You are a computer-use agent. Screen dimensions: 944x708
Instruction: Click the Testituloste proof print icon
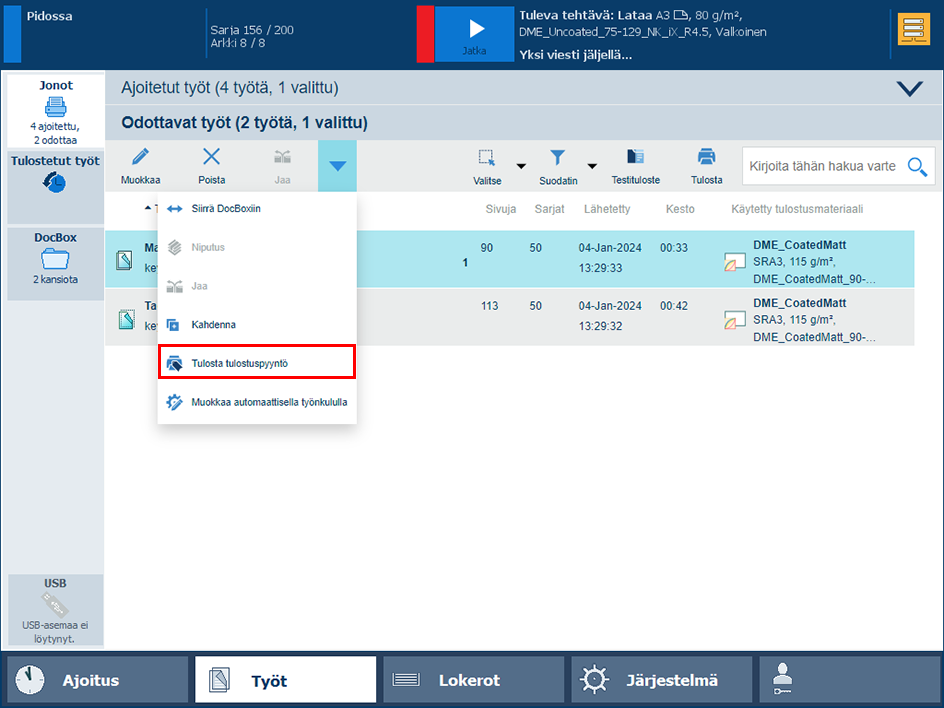tap(635, 157)
